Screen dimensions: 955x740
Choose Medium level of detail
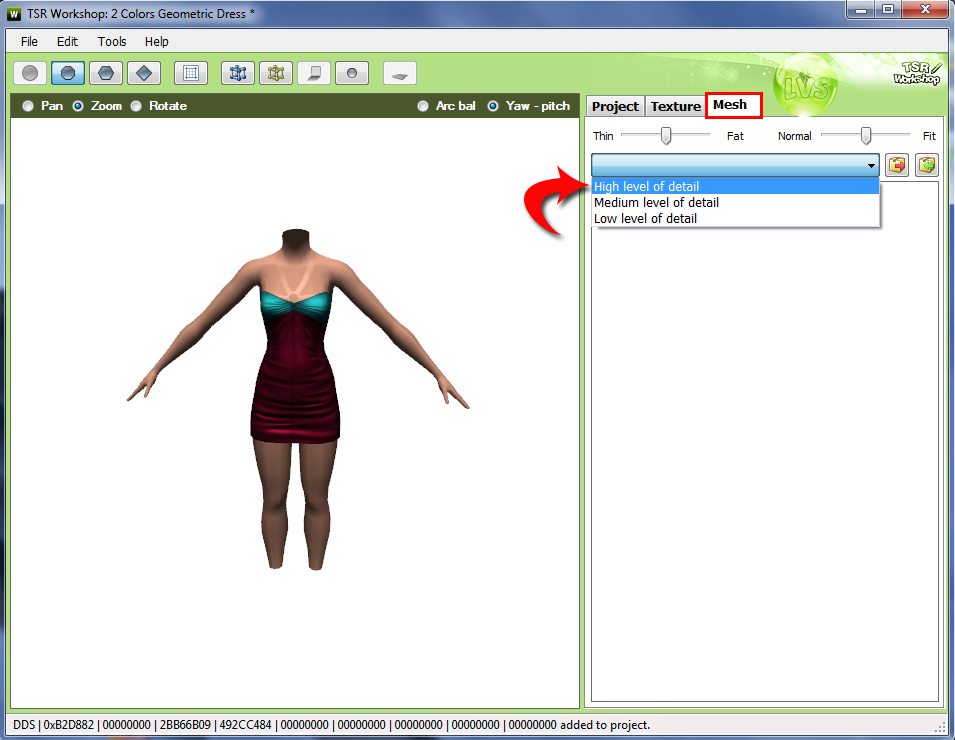coord(735,202)
